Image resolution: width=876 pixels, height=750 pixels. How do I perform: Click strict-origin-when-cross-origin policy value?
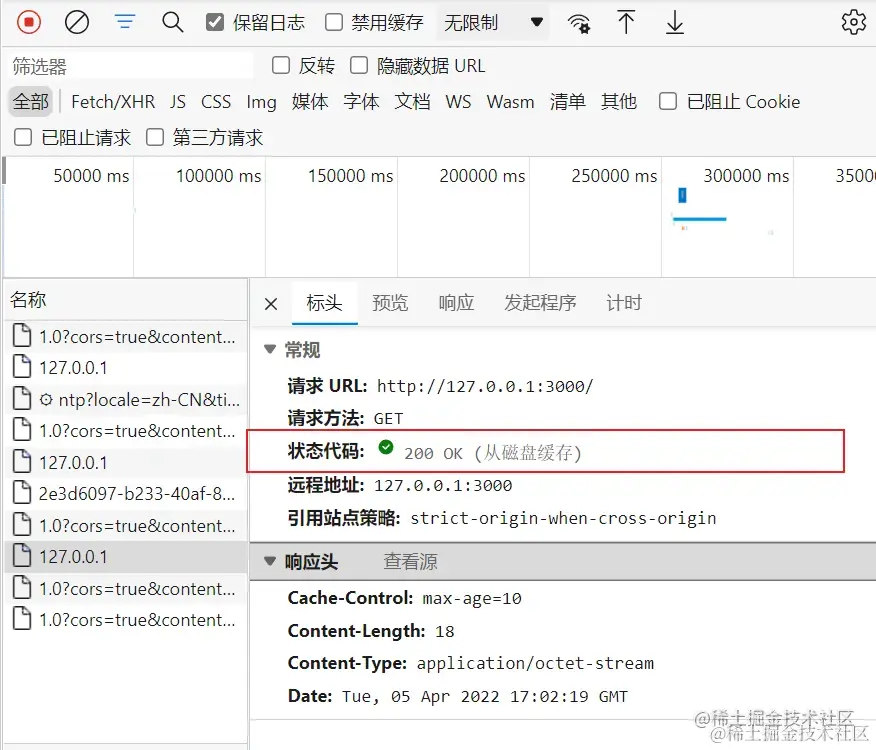click(563, 519)
